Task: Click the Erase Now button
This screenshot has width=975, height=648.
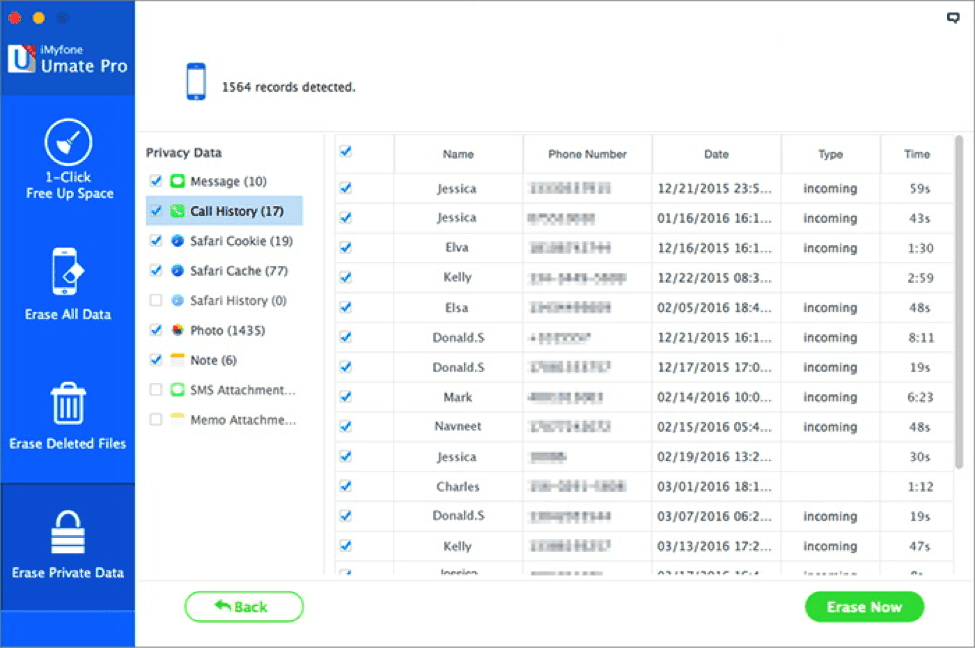Action: click(x=864, y=607)
